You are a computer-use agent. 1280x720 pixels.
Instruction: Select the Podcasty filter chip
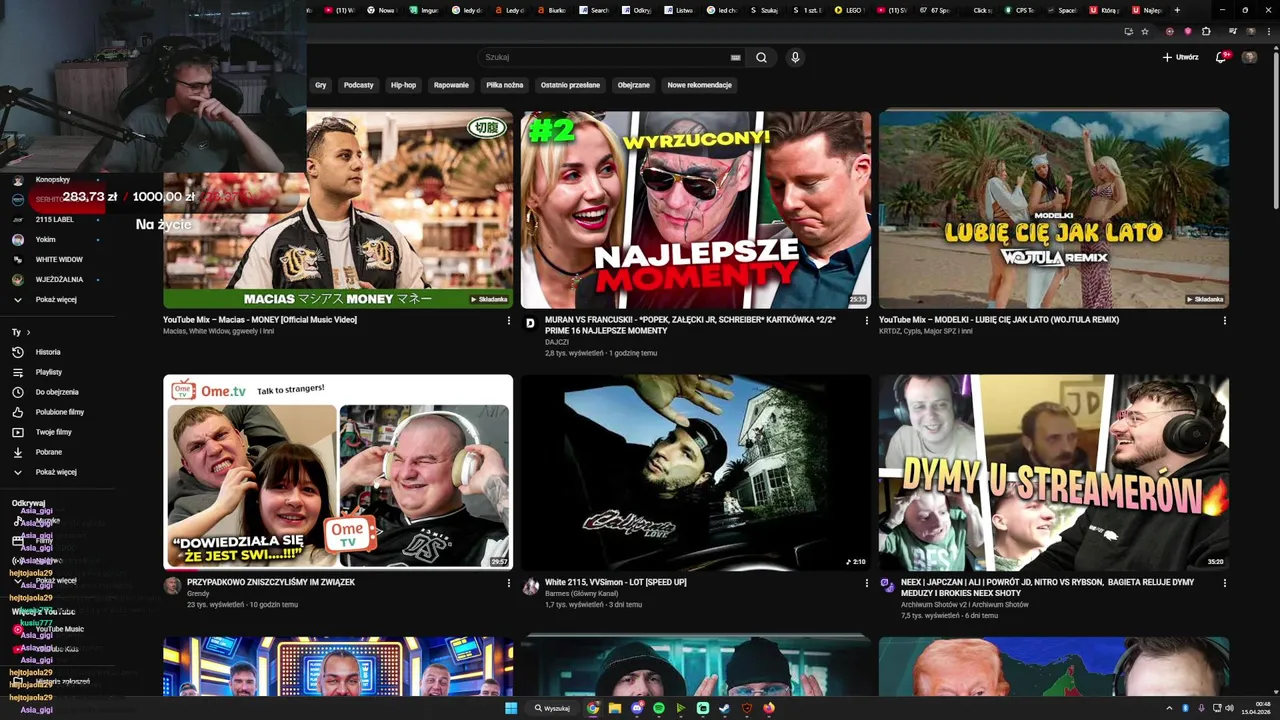coord(358,85)
